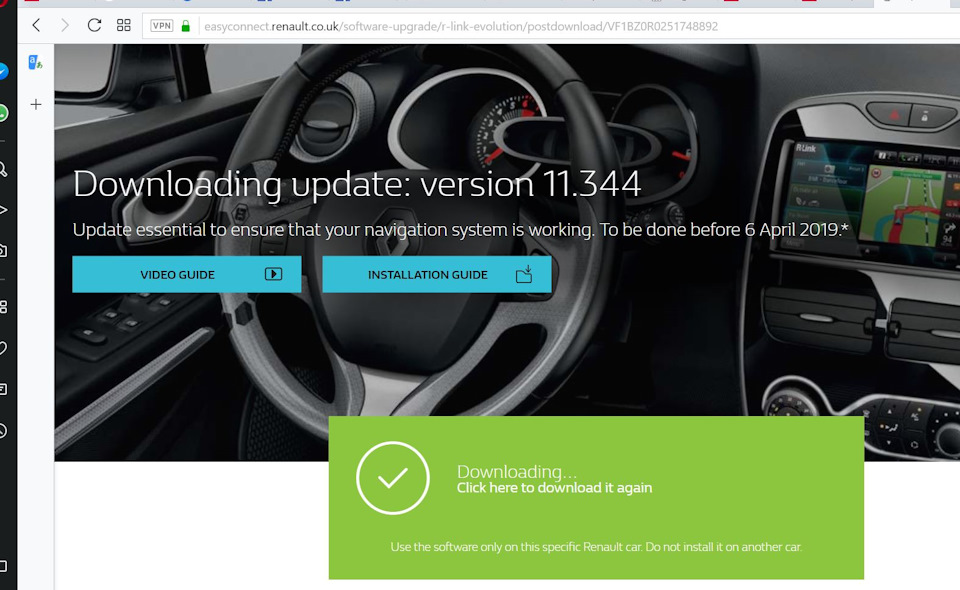Open the search icon in Opera sidebar
The height and width of the screenshot is (590, 960).
pos(3,170)
